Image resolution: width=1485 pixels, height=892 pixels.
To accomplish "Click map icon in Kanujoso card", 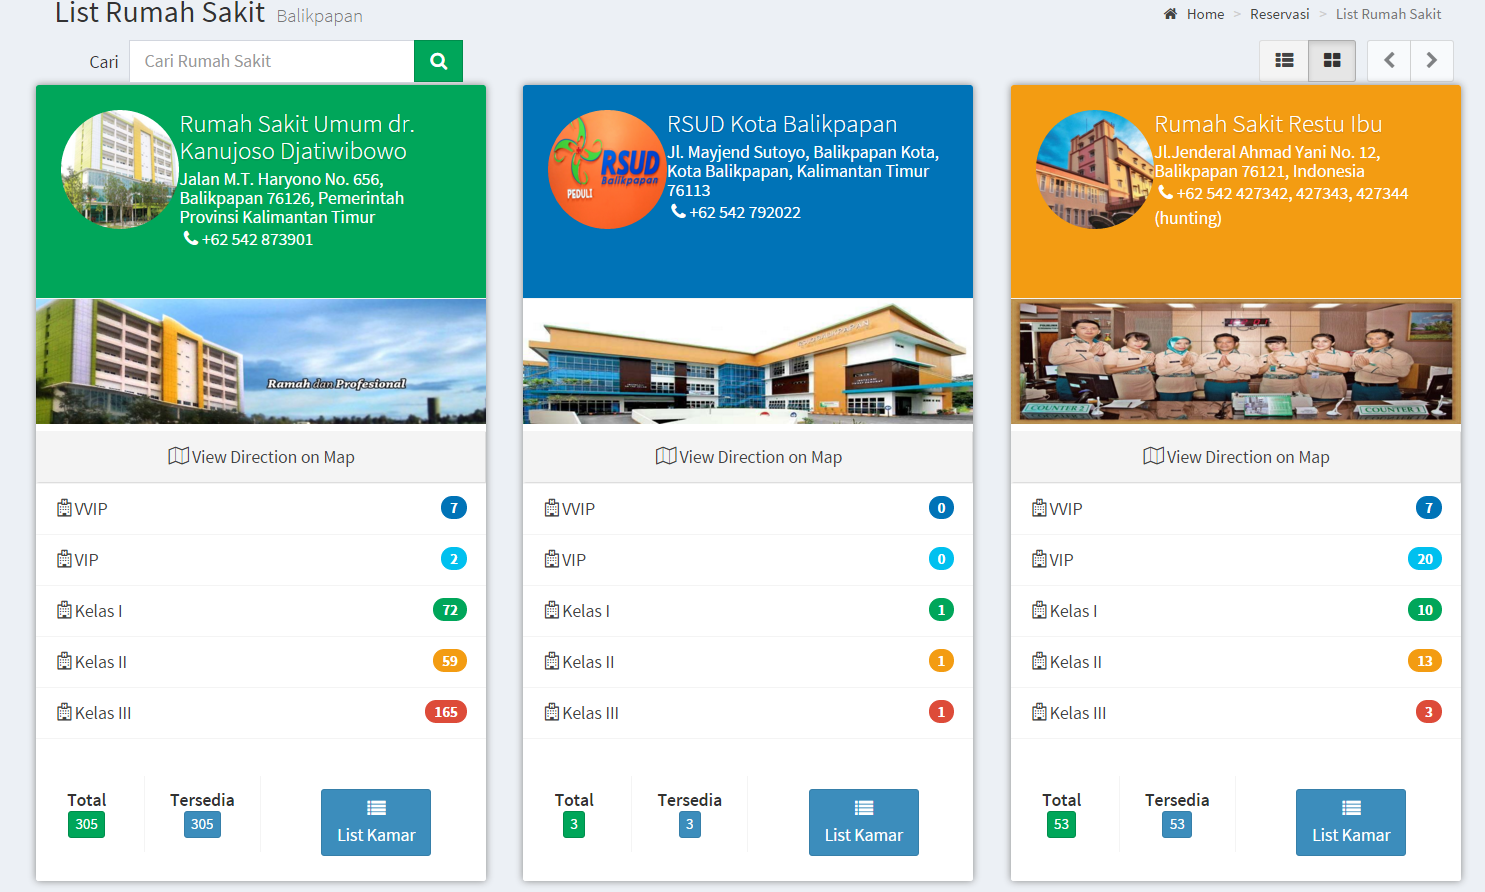I will click(x=178, y=456).
